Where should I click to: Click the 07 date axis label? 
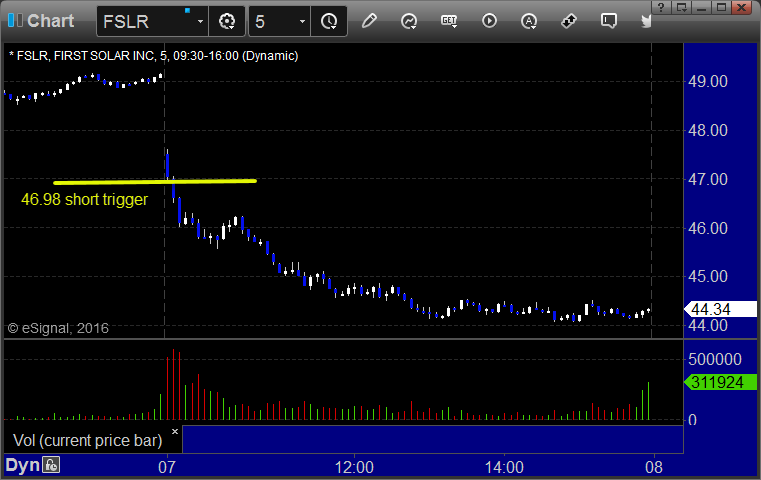[167, 467]
